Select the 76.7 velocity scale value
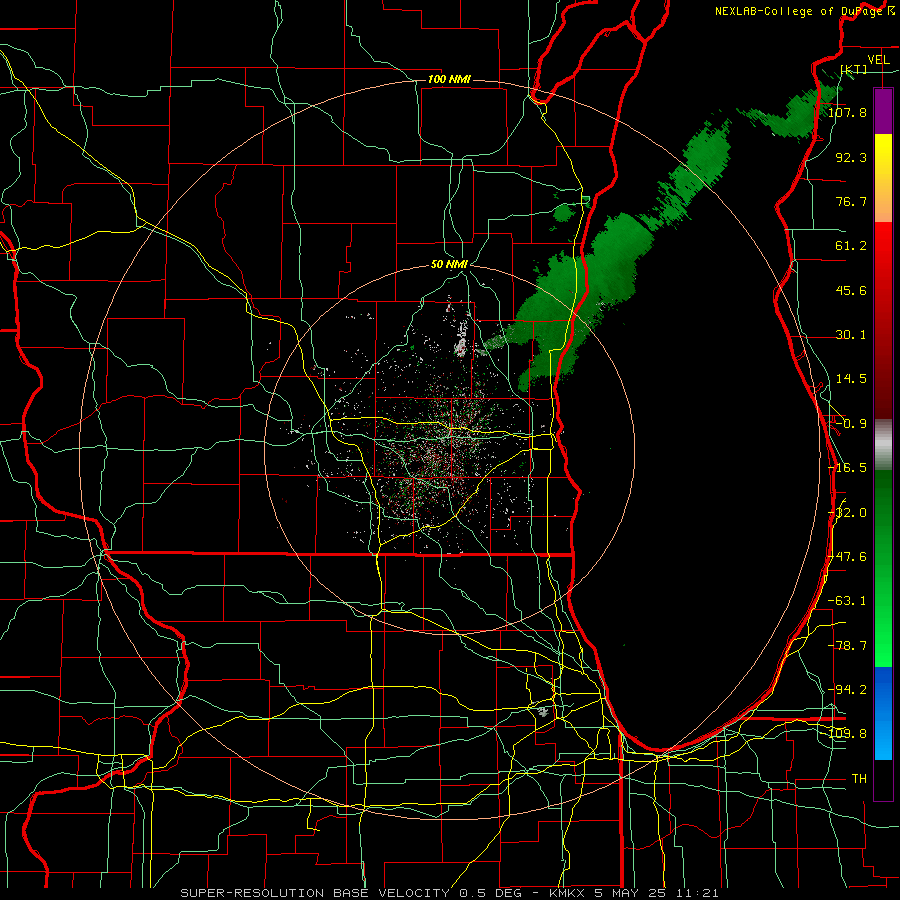The width and height of the screenshot is (900, 900). pyautogui.click(x=851, y=201)
